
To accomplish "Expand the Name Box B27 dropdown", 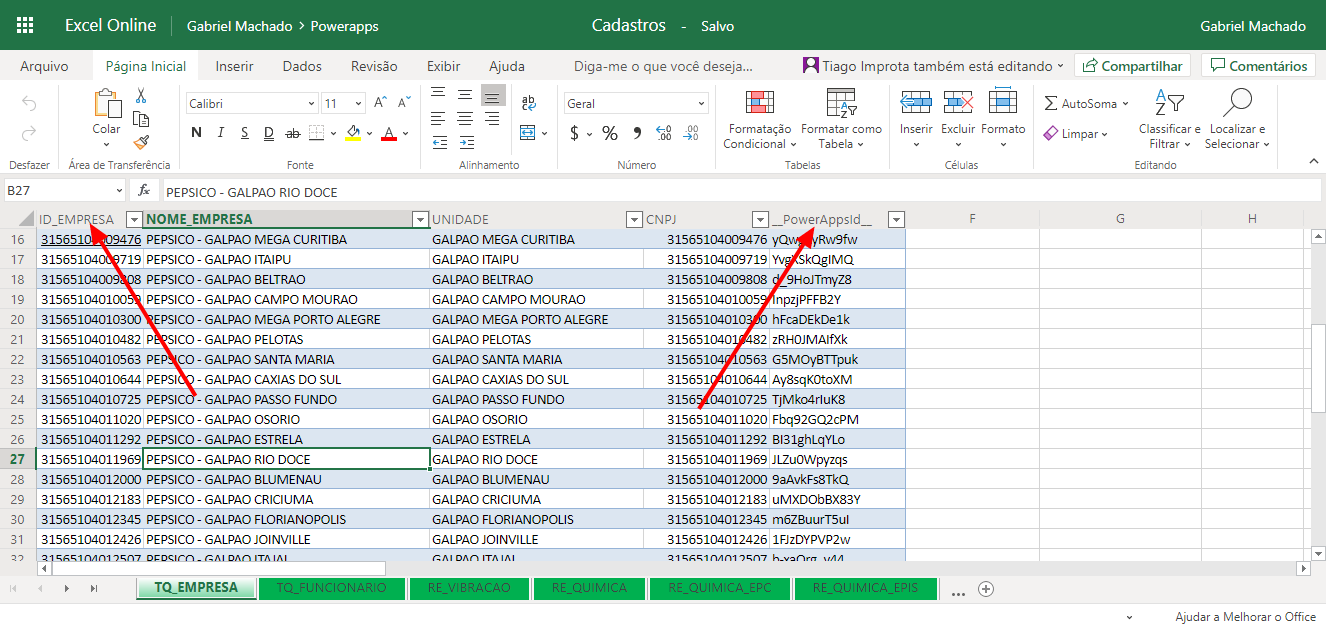I will pyautogui.click(x=120, y=191).
